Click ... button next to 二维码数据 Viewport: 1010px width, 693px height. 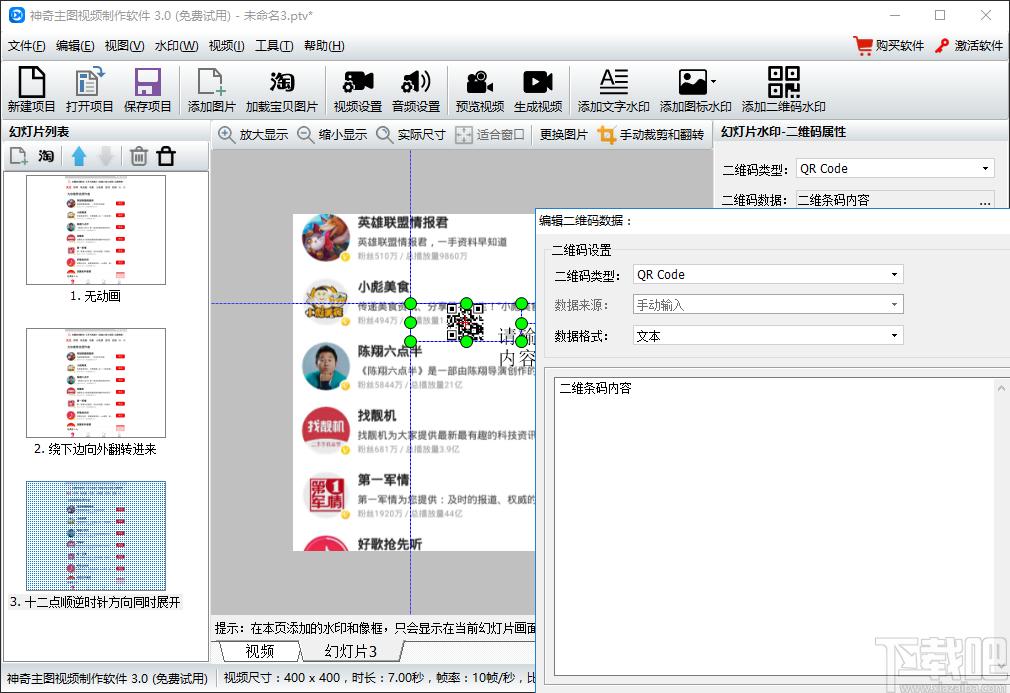pyautogui.click(x=985, y=201)
